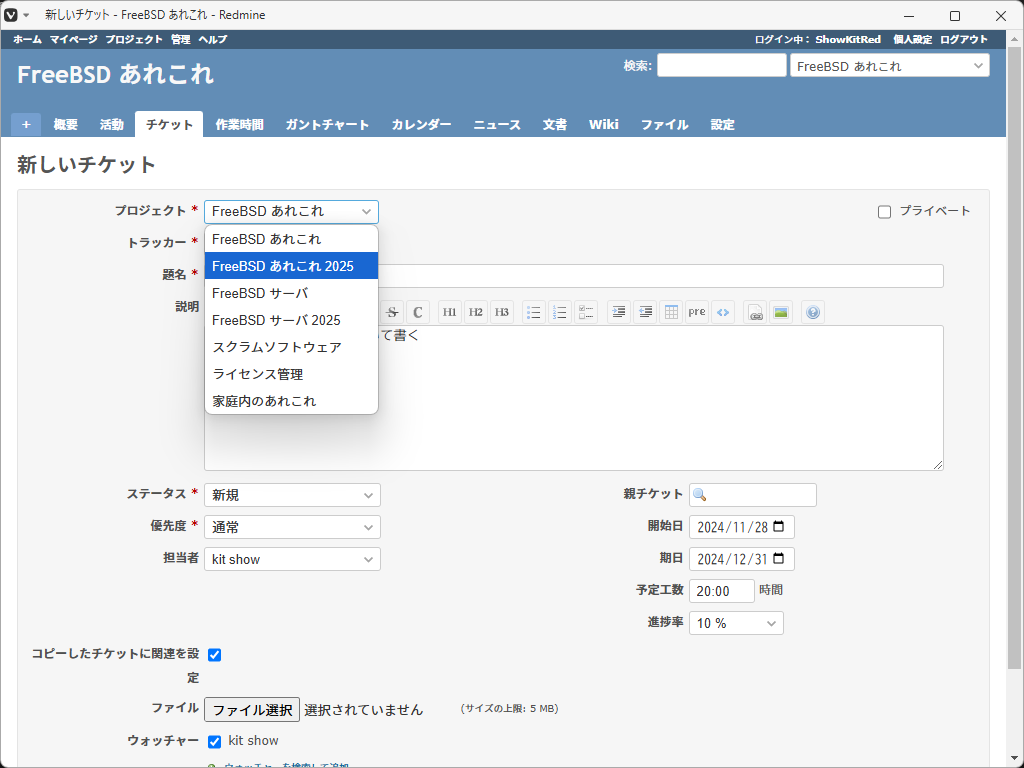Viewport: 1024px width, 768px height.
Task: Click the 親チケット search field
Action: click(x=752, y=495)
